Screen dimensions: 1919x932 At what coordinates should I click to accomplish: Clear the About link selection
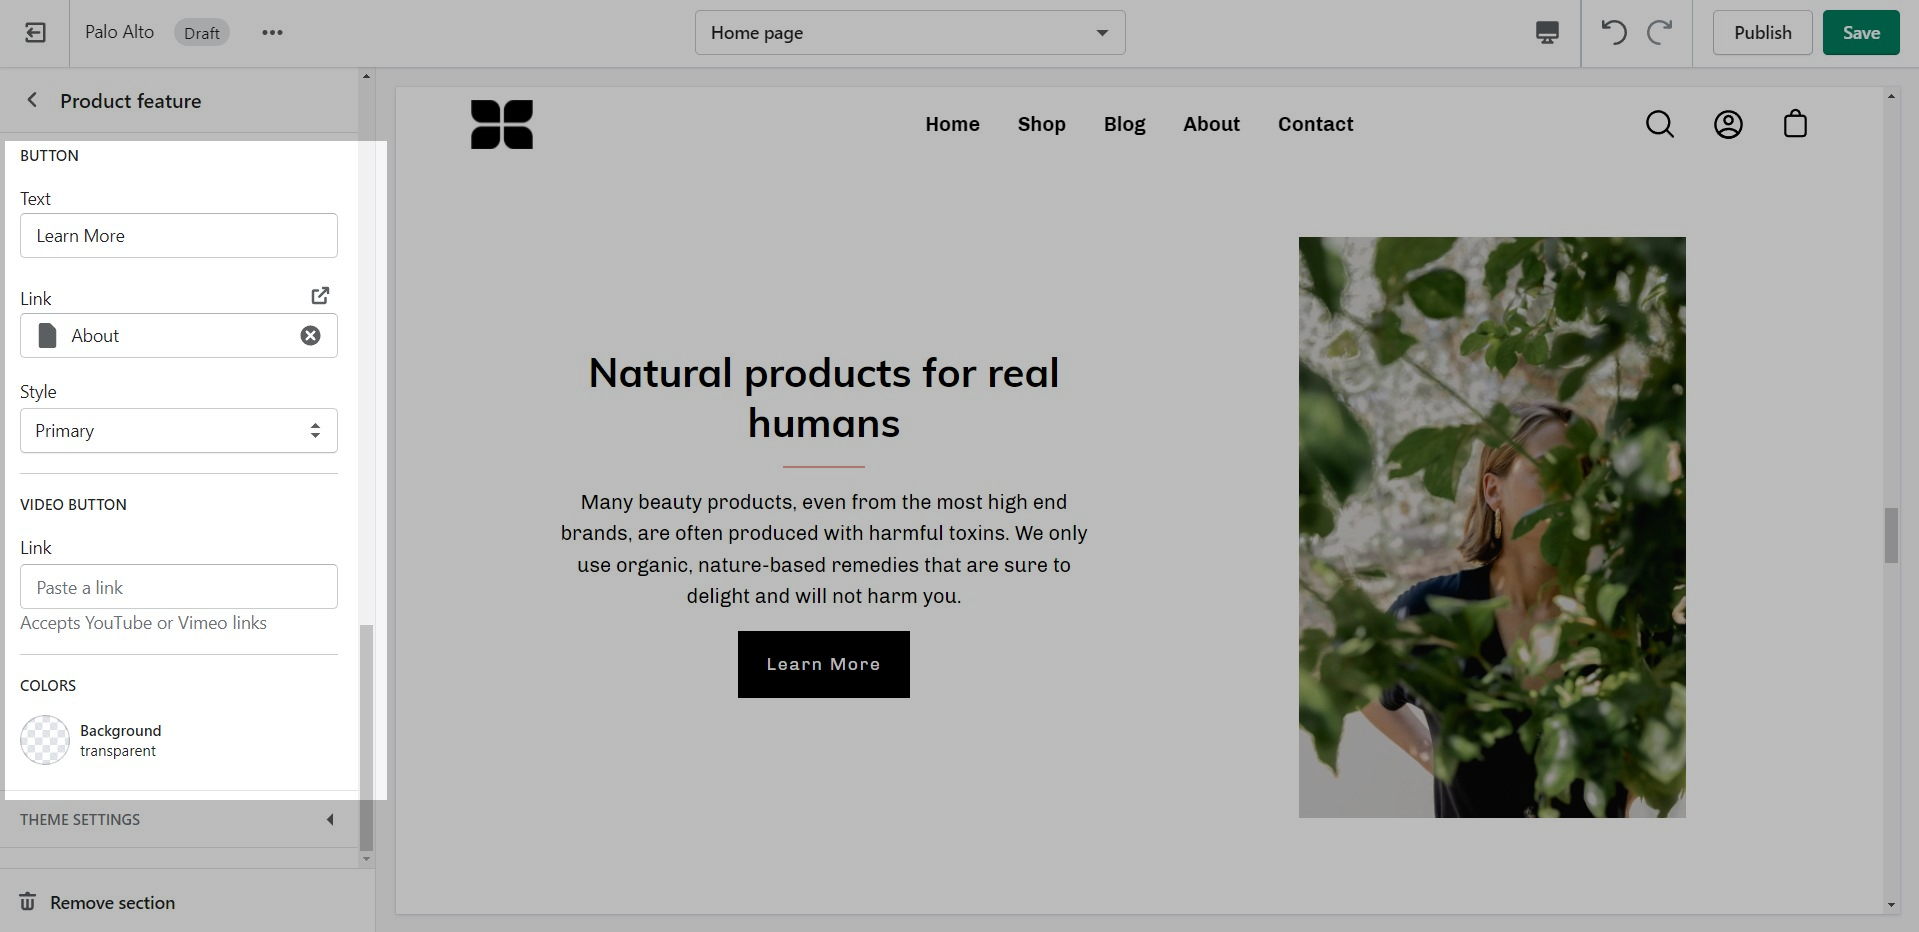[311, 336]
